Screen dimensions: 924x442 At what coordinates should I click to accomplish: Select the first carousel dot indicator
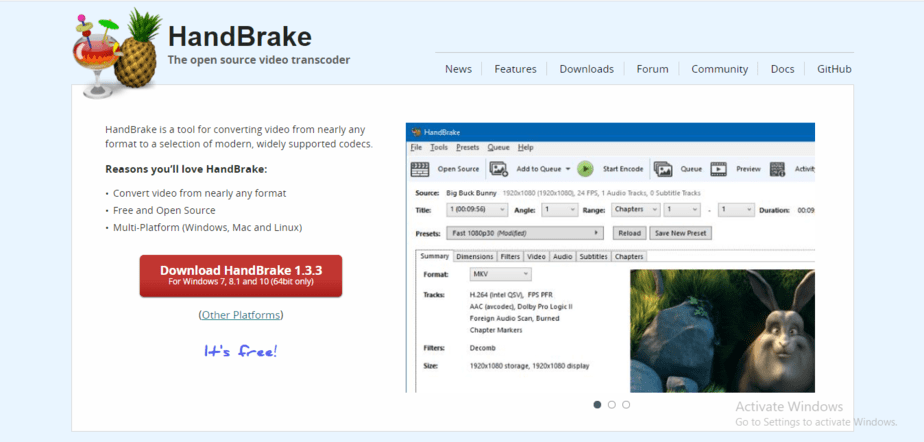[598, 404]
